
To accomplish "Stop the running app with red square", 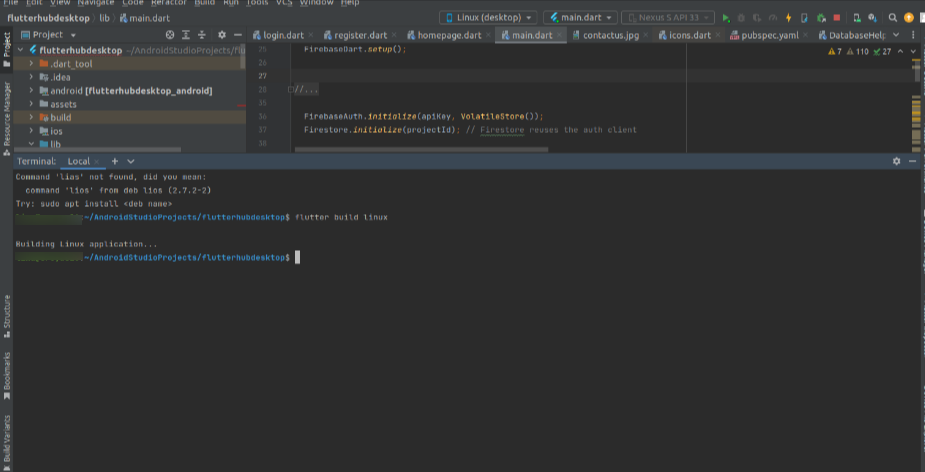I will point(836,18).
